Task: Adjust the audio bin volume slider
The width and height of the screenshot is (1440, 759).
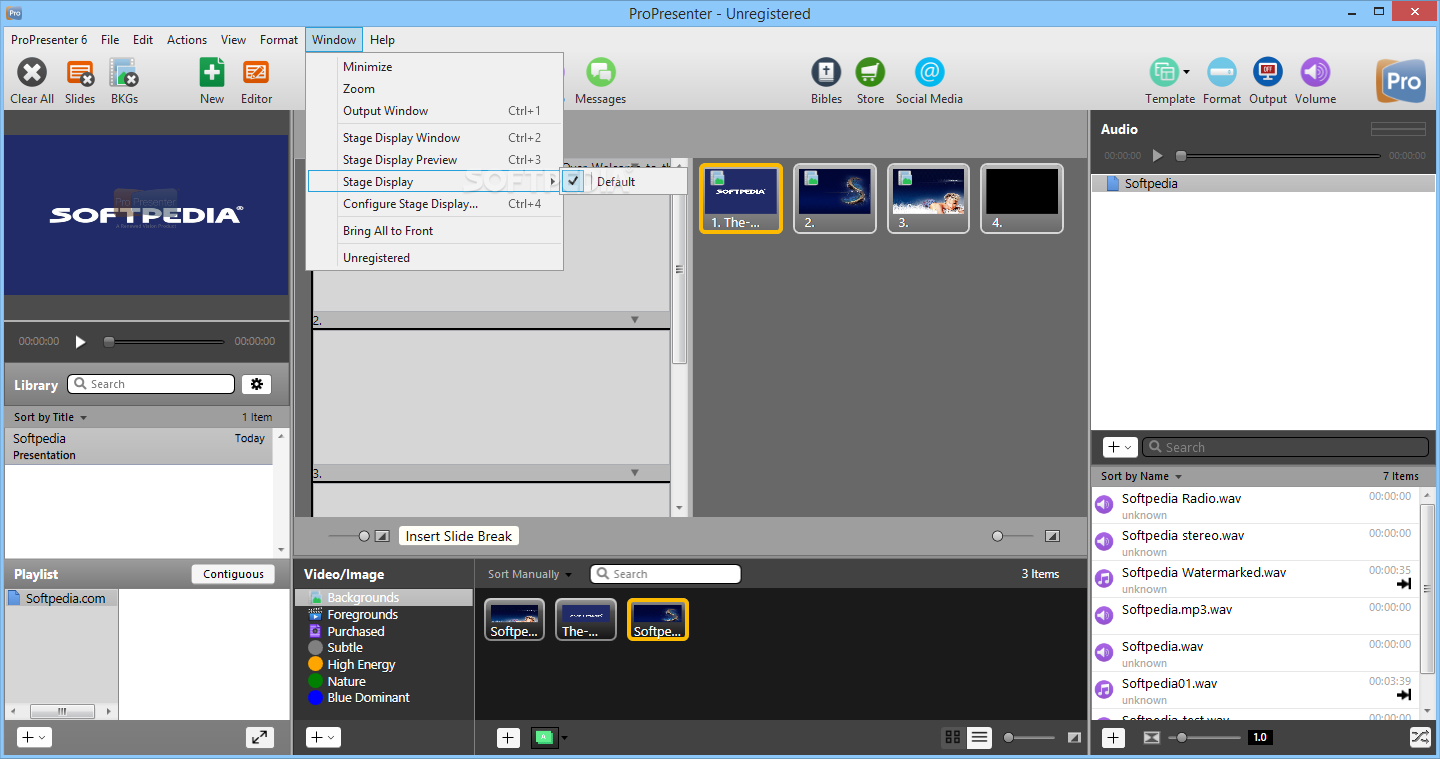Action: [1205, 737]
